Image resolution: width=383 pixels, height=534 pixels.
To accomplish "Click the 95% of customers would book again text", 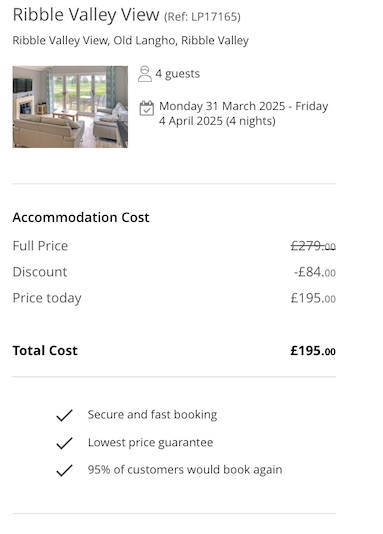I will pyautogui.click(x=185, y=470).
